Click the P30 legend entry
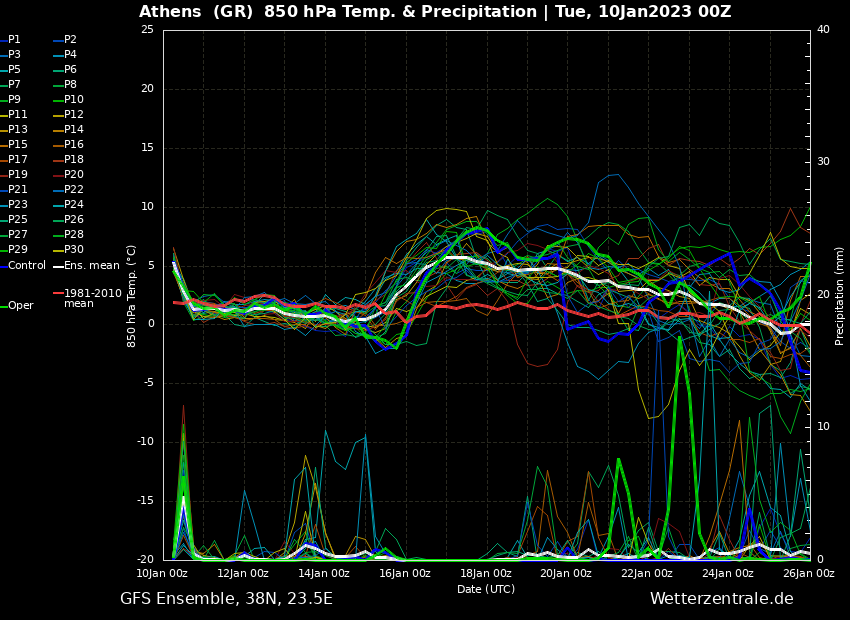The height and width of the screenshot is (620, 850). coord(68,250)
